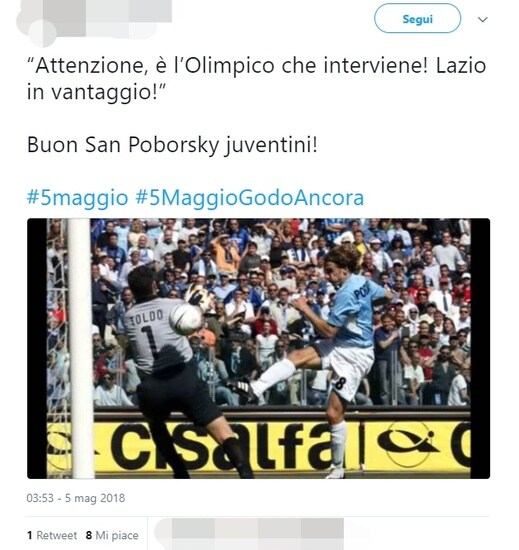Screen dimensions: 519x550
Task: Click the football in mid-air in the photo
Action: tap(186, 319)
